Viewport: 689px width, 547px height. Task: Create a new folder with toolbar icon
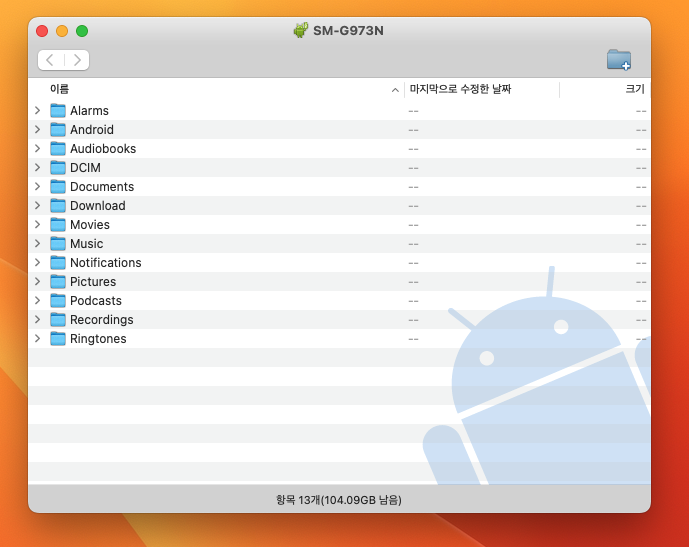point(619,60)
